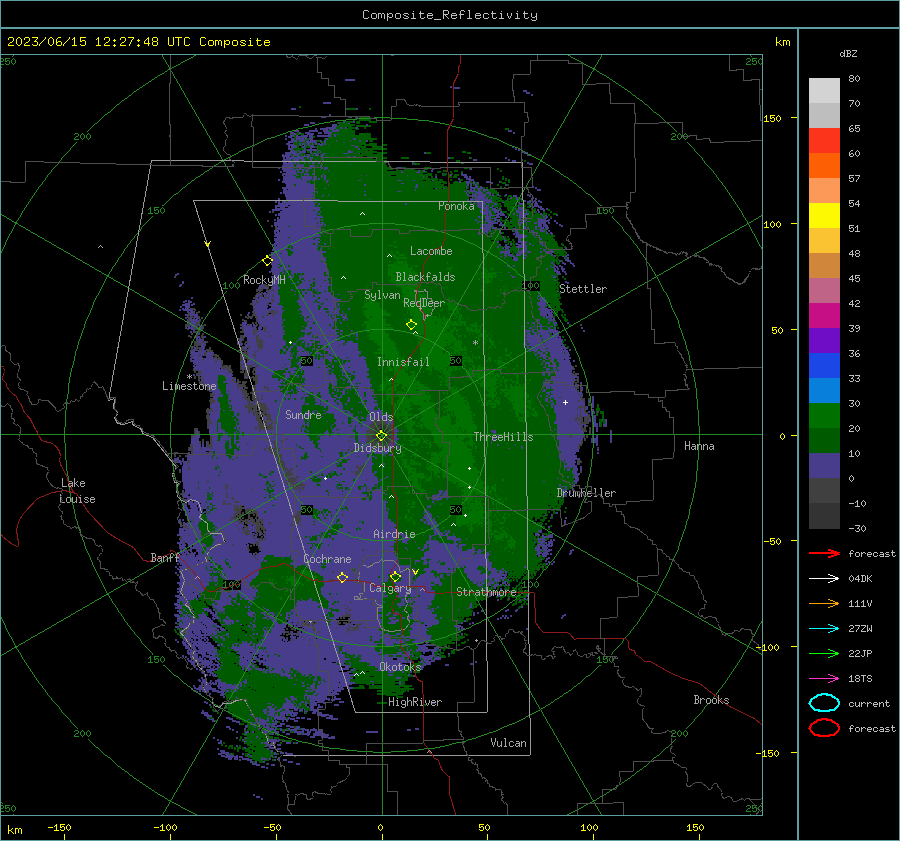Viewport: 900px width, 841px height.
Task: Click the white 04DK arrow in legend
Action: pos(824,579)
